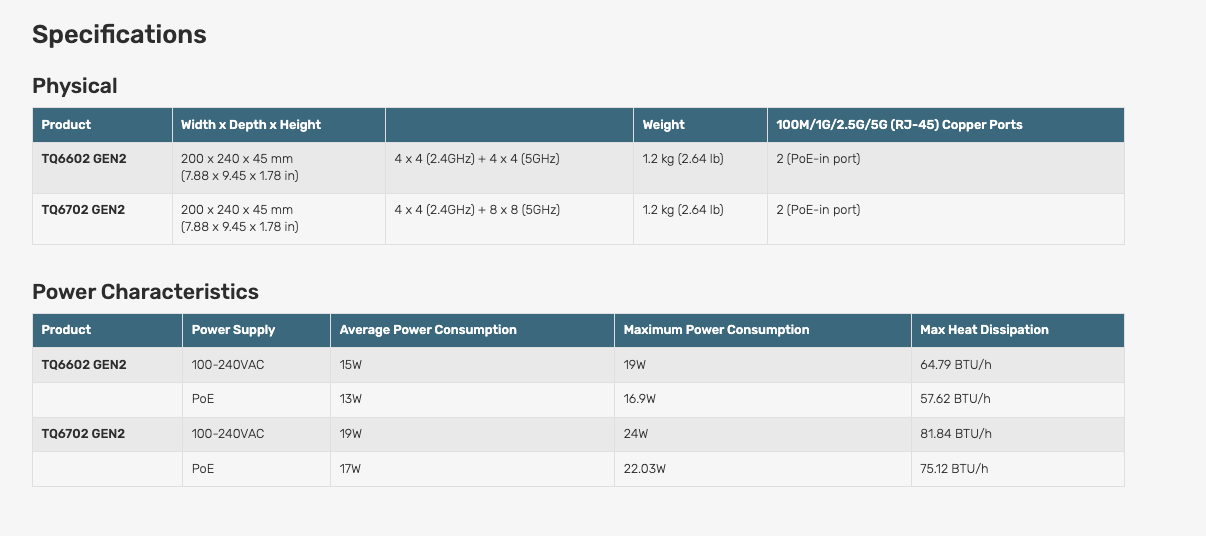
Task: Click the Width x Depth x Height column header
Action: pyautogui.click(x=251, y=125)
